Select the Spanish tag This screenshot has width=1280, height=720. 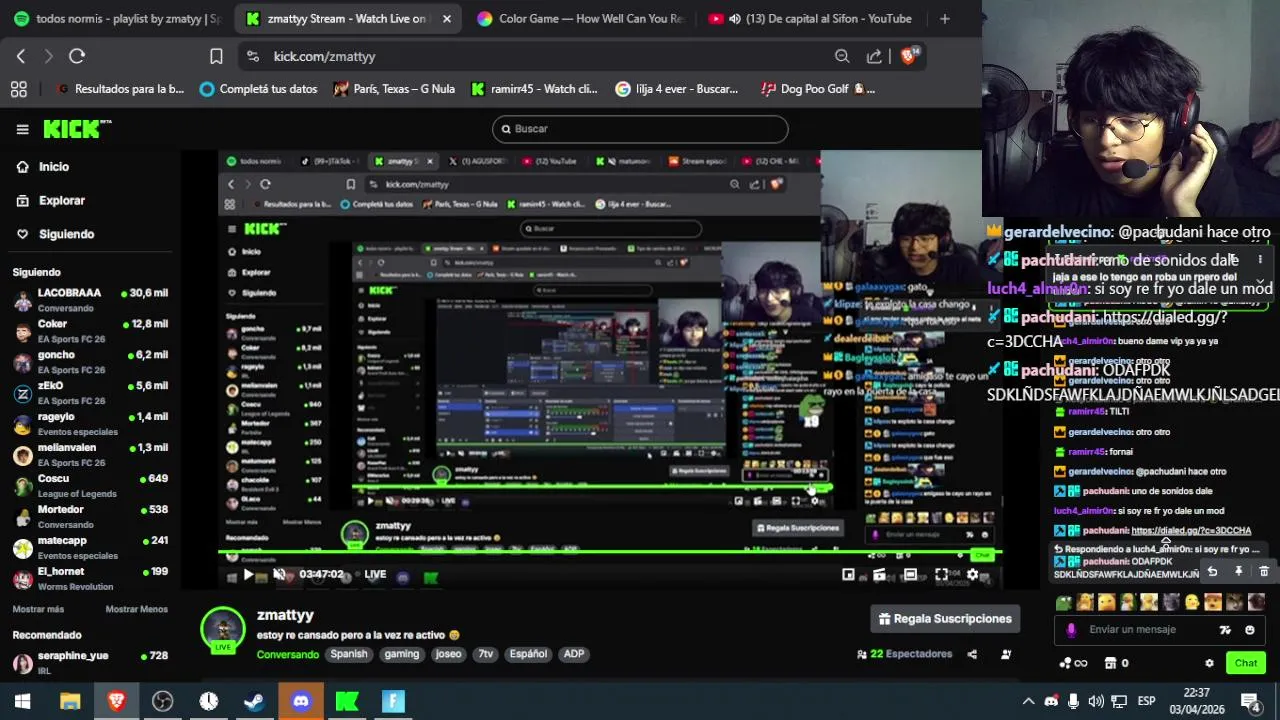(349, 654)
